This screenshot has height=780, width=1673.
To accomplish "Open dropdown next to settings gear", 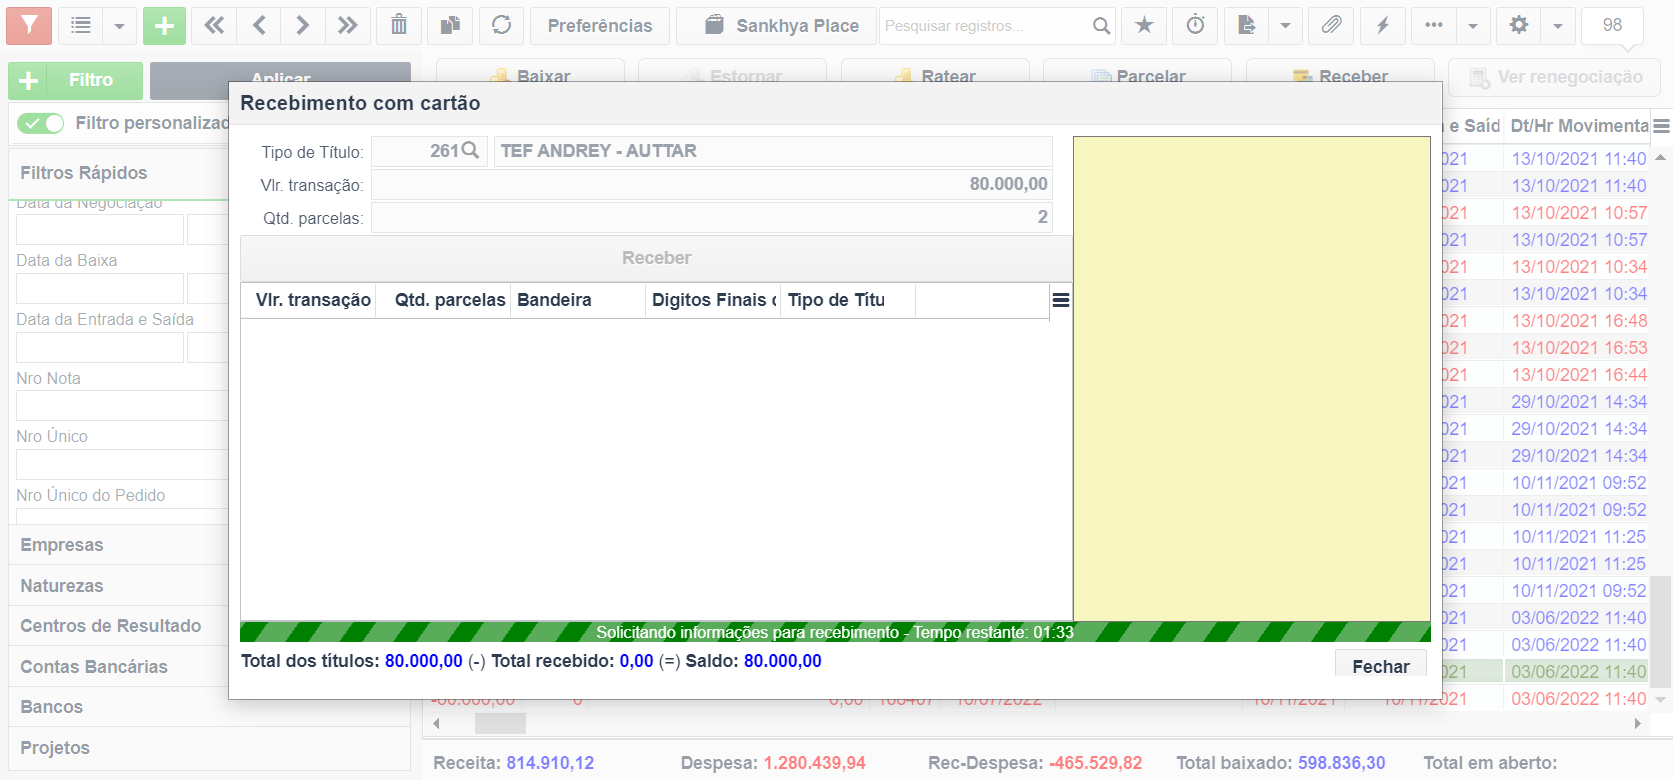I will [x=1557, y=25].
